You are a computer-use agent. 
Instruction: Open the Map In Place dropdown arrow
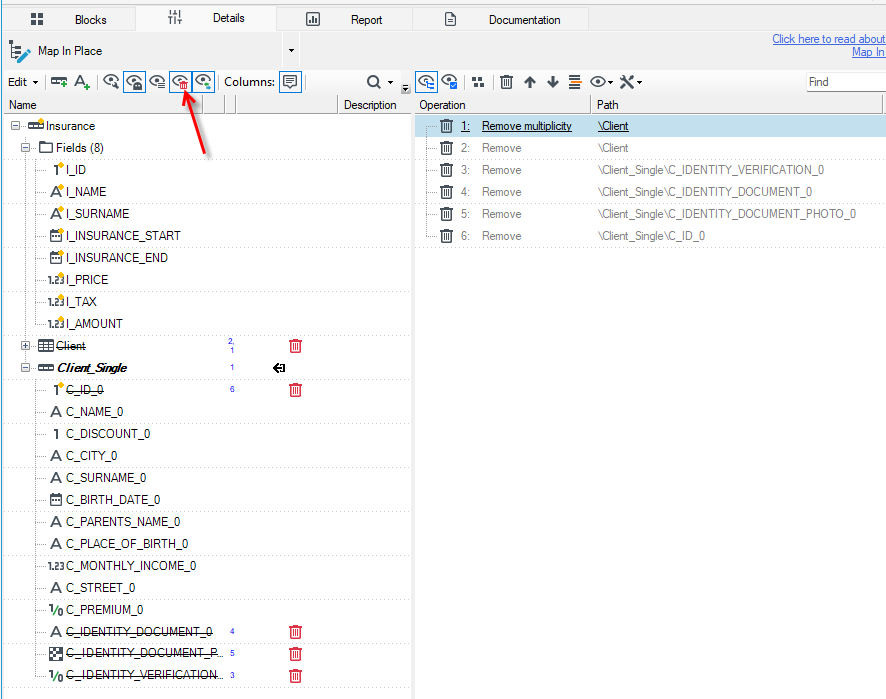point(292,51)
